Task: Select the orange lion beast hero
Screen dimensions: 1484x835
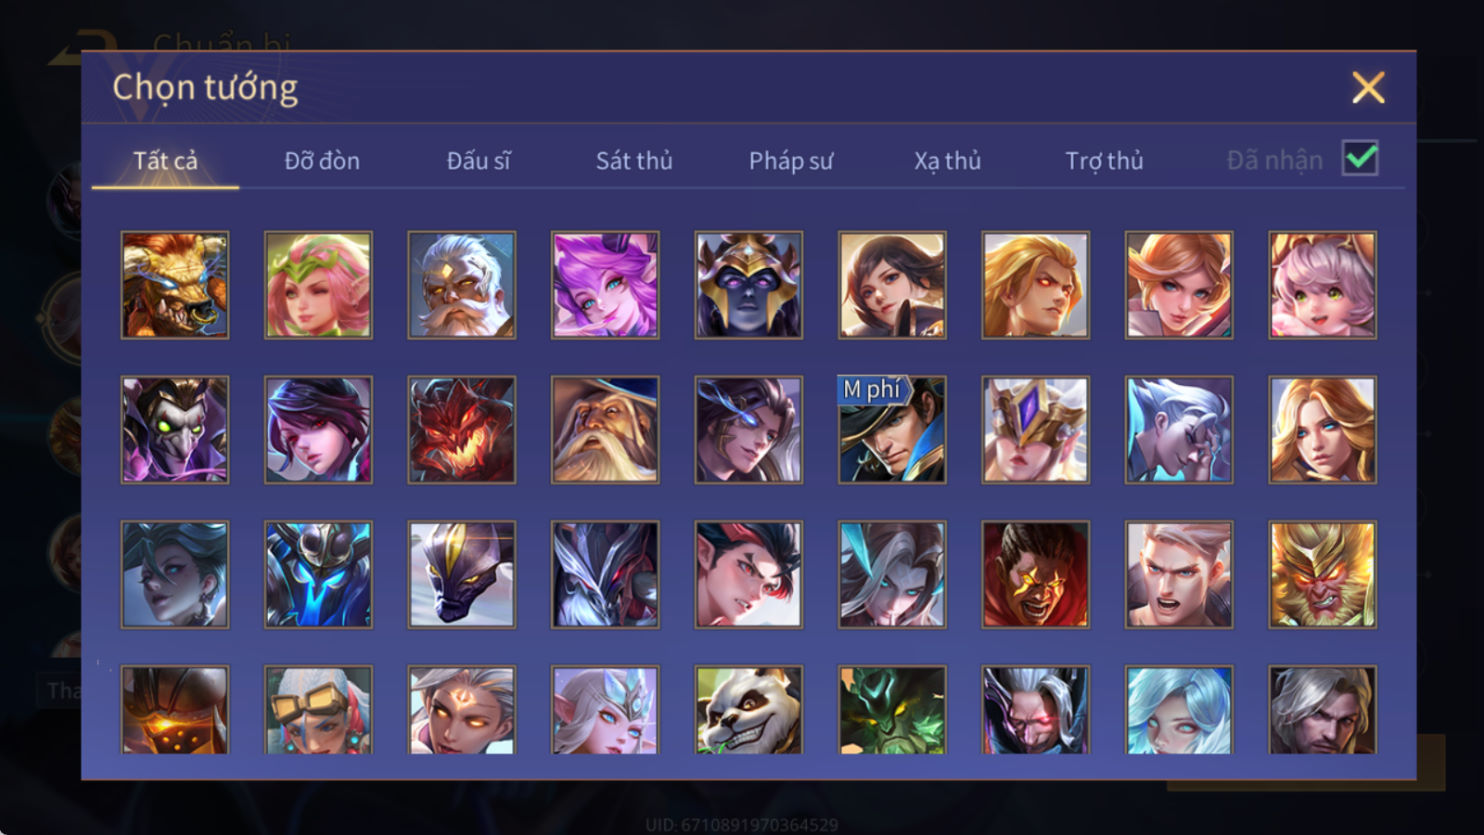Action: coord(175,285)
